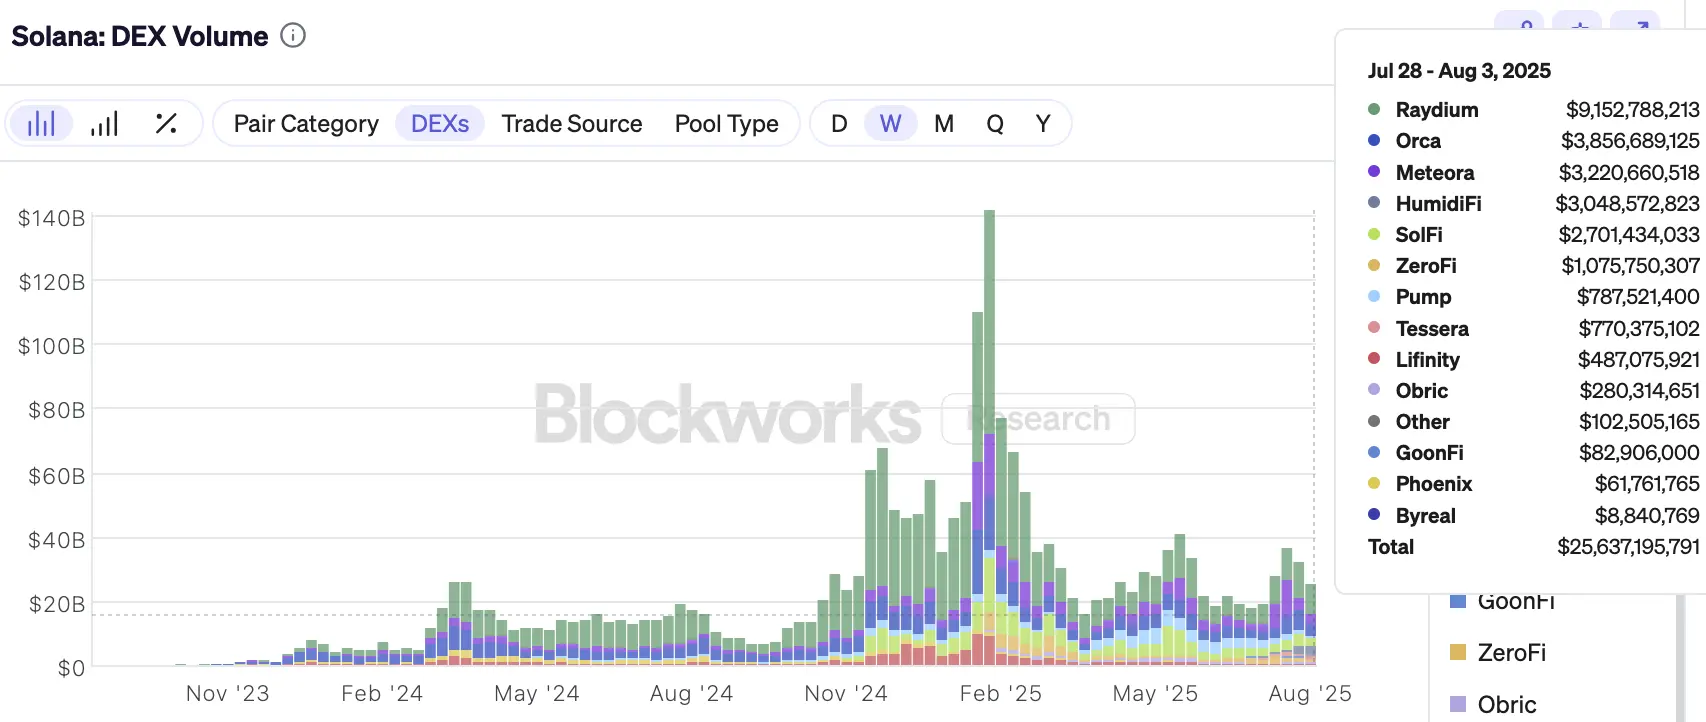Switch to the Pair Category tab
1706x722 pixels.
tap(306, 124)
